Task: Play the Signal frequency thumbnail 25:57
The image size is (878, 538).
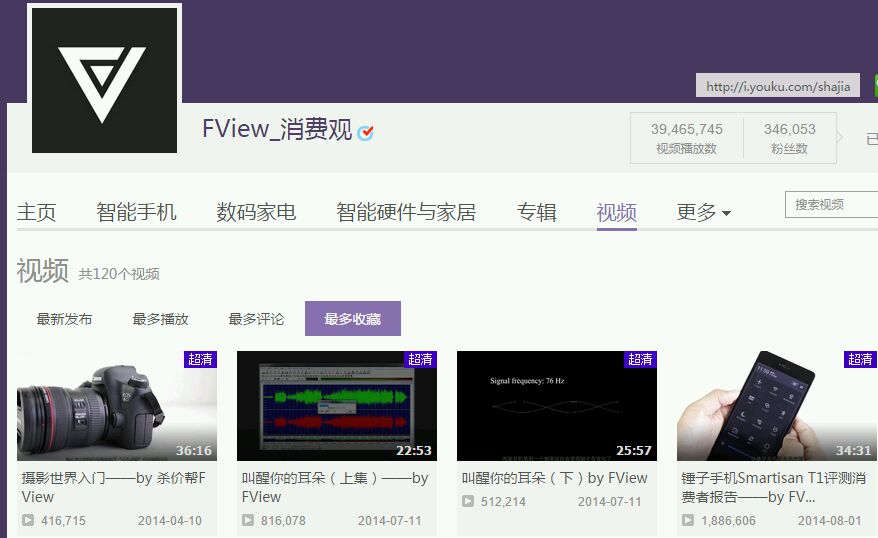Action: coord(557,406)
